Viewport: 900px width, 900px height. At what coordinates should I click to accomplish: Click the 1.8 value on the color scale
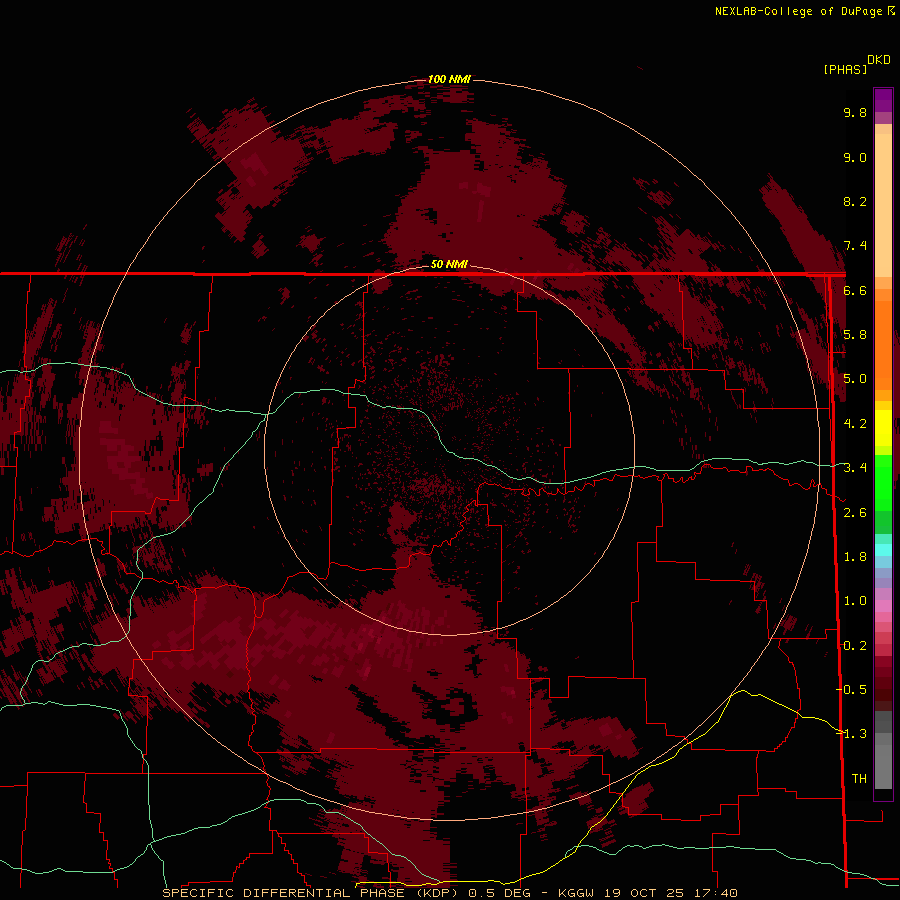(x=855, y=557)
